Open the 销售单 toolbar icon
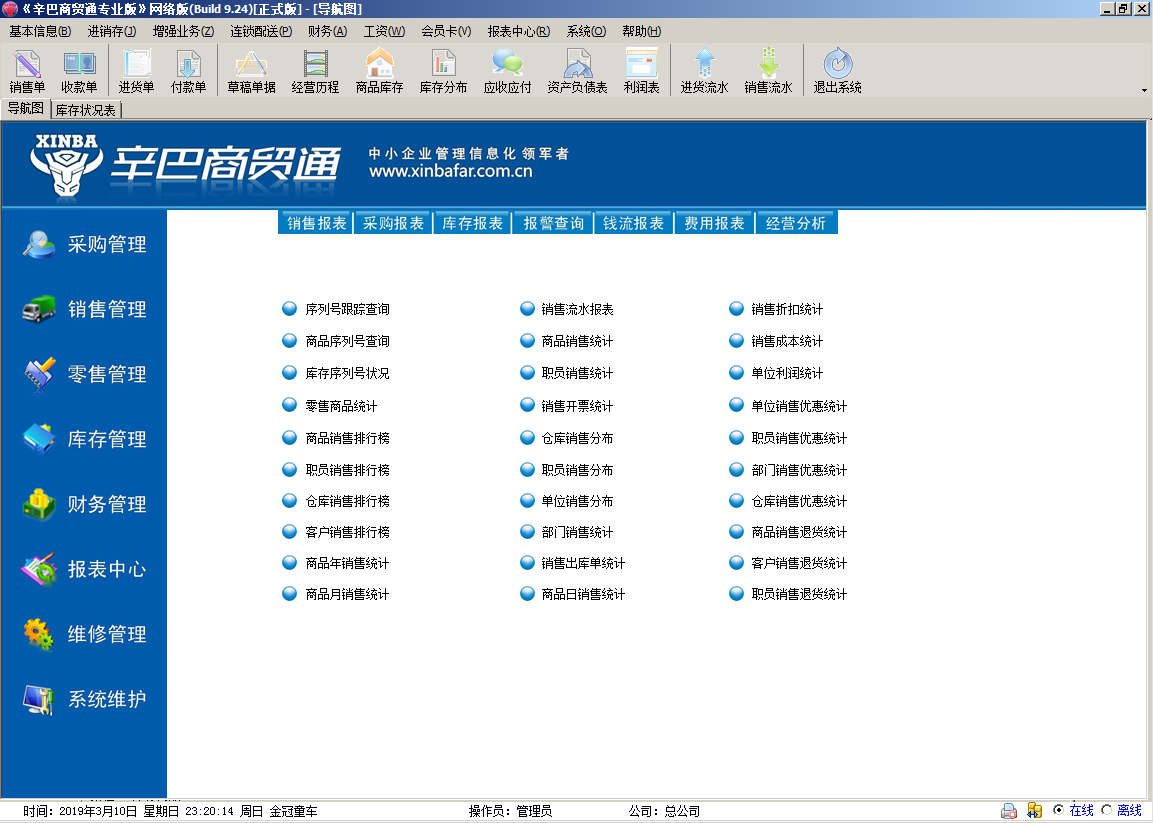 27,72
